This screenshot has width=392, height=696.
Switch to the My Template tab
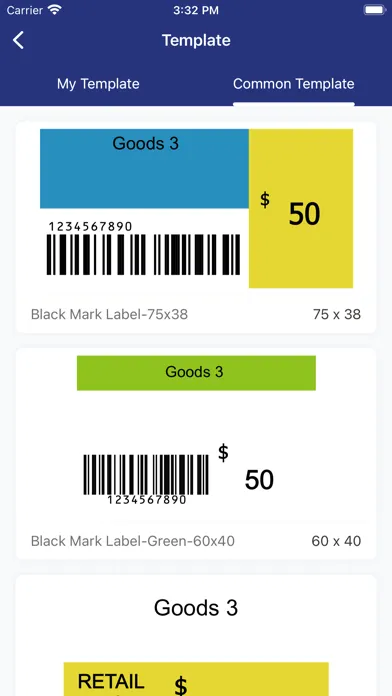(x=98, y=84)
